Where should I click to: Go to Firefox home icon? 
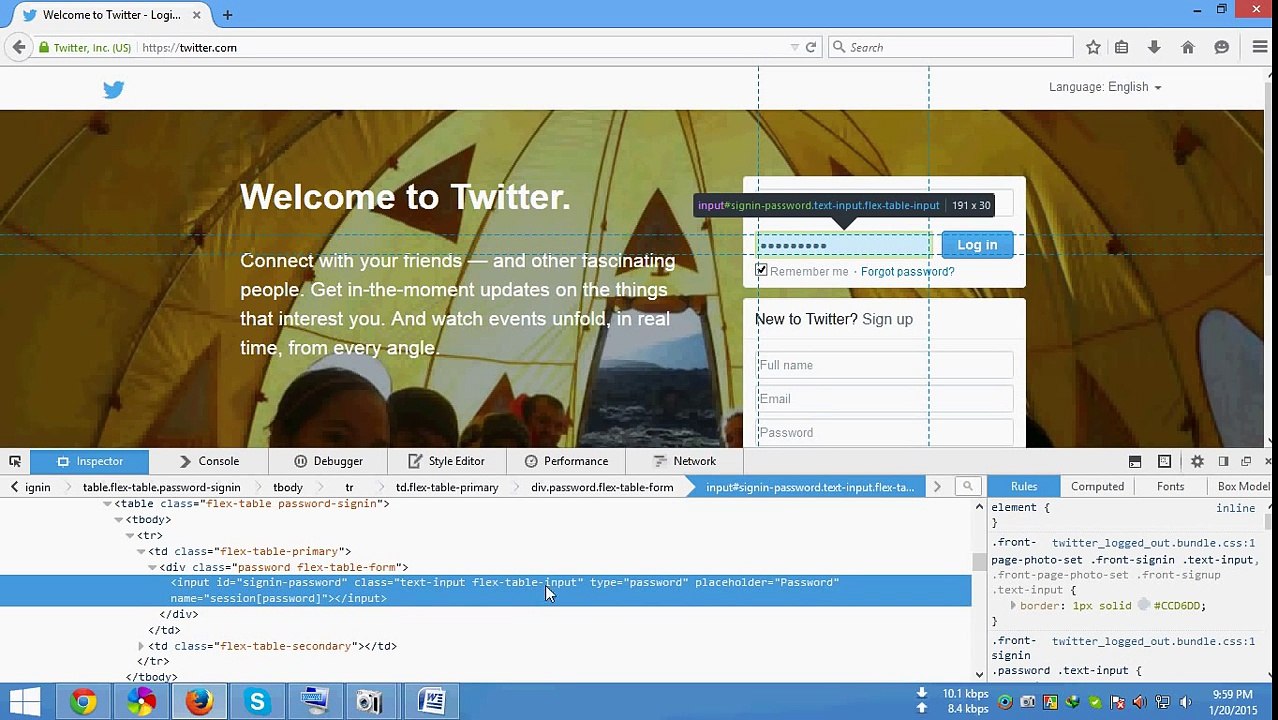(1188, 47)
